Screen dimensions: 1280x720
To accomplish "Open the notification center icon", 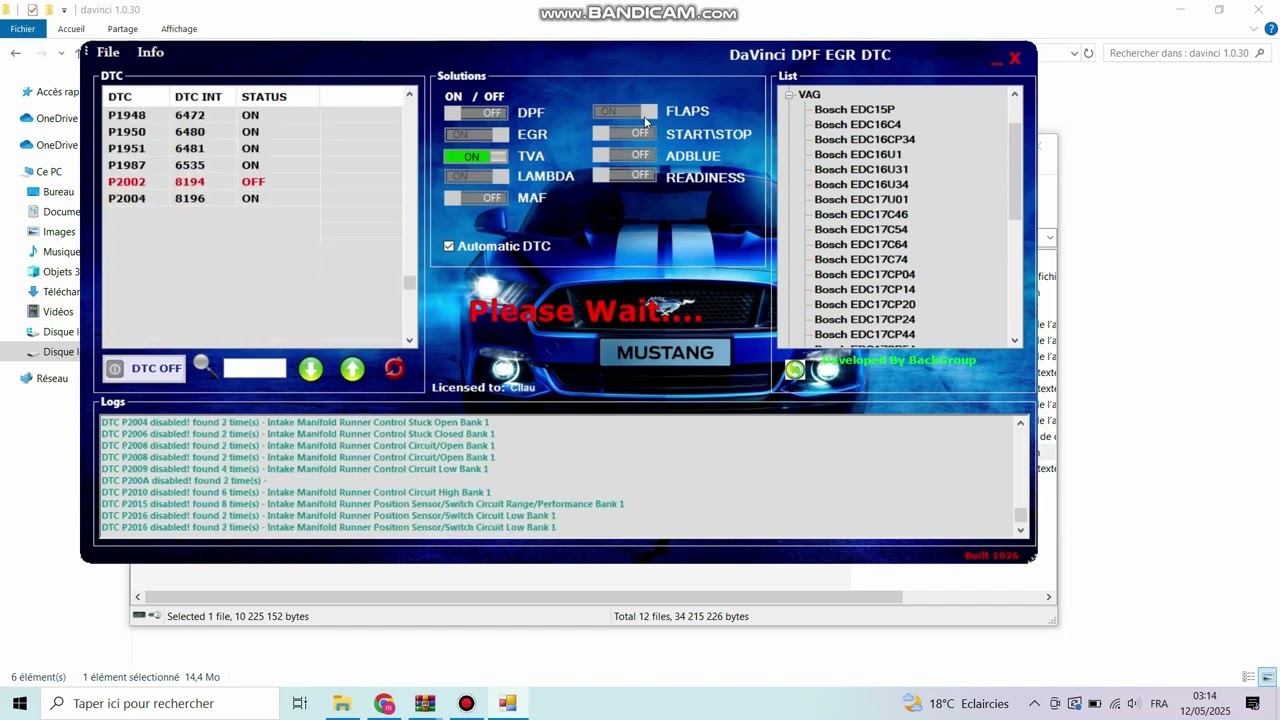I will click(1253, 703).
